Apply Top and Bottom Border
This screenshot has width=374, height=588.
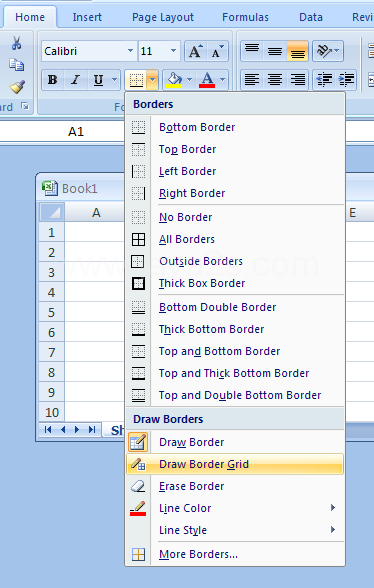point(235,351)
